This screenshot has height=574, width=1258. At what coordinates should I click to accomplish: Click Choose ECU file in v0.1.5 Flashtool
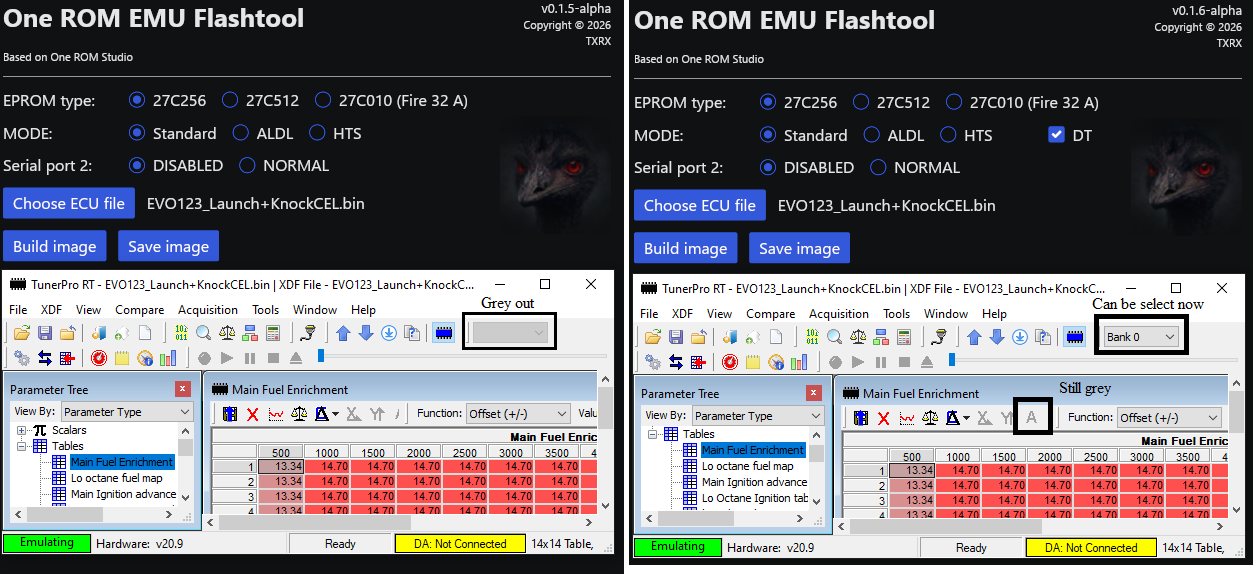(x=69, y=203)
